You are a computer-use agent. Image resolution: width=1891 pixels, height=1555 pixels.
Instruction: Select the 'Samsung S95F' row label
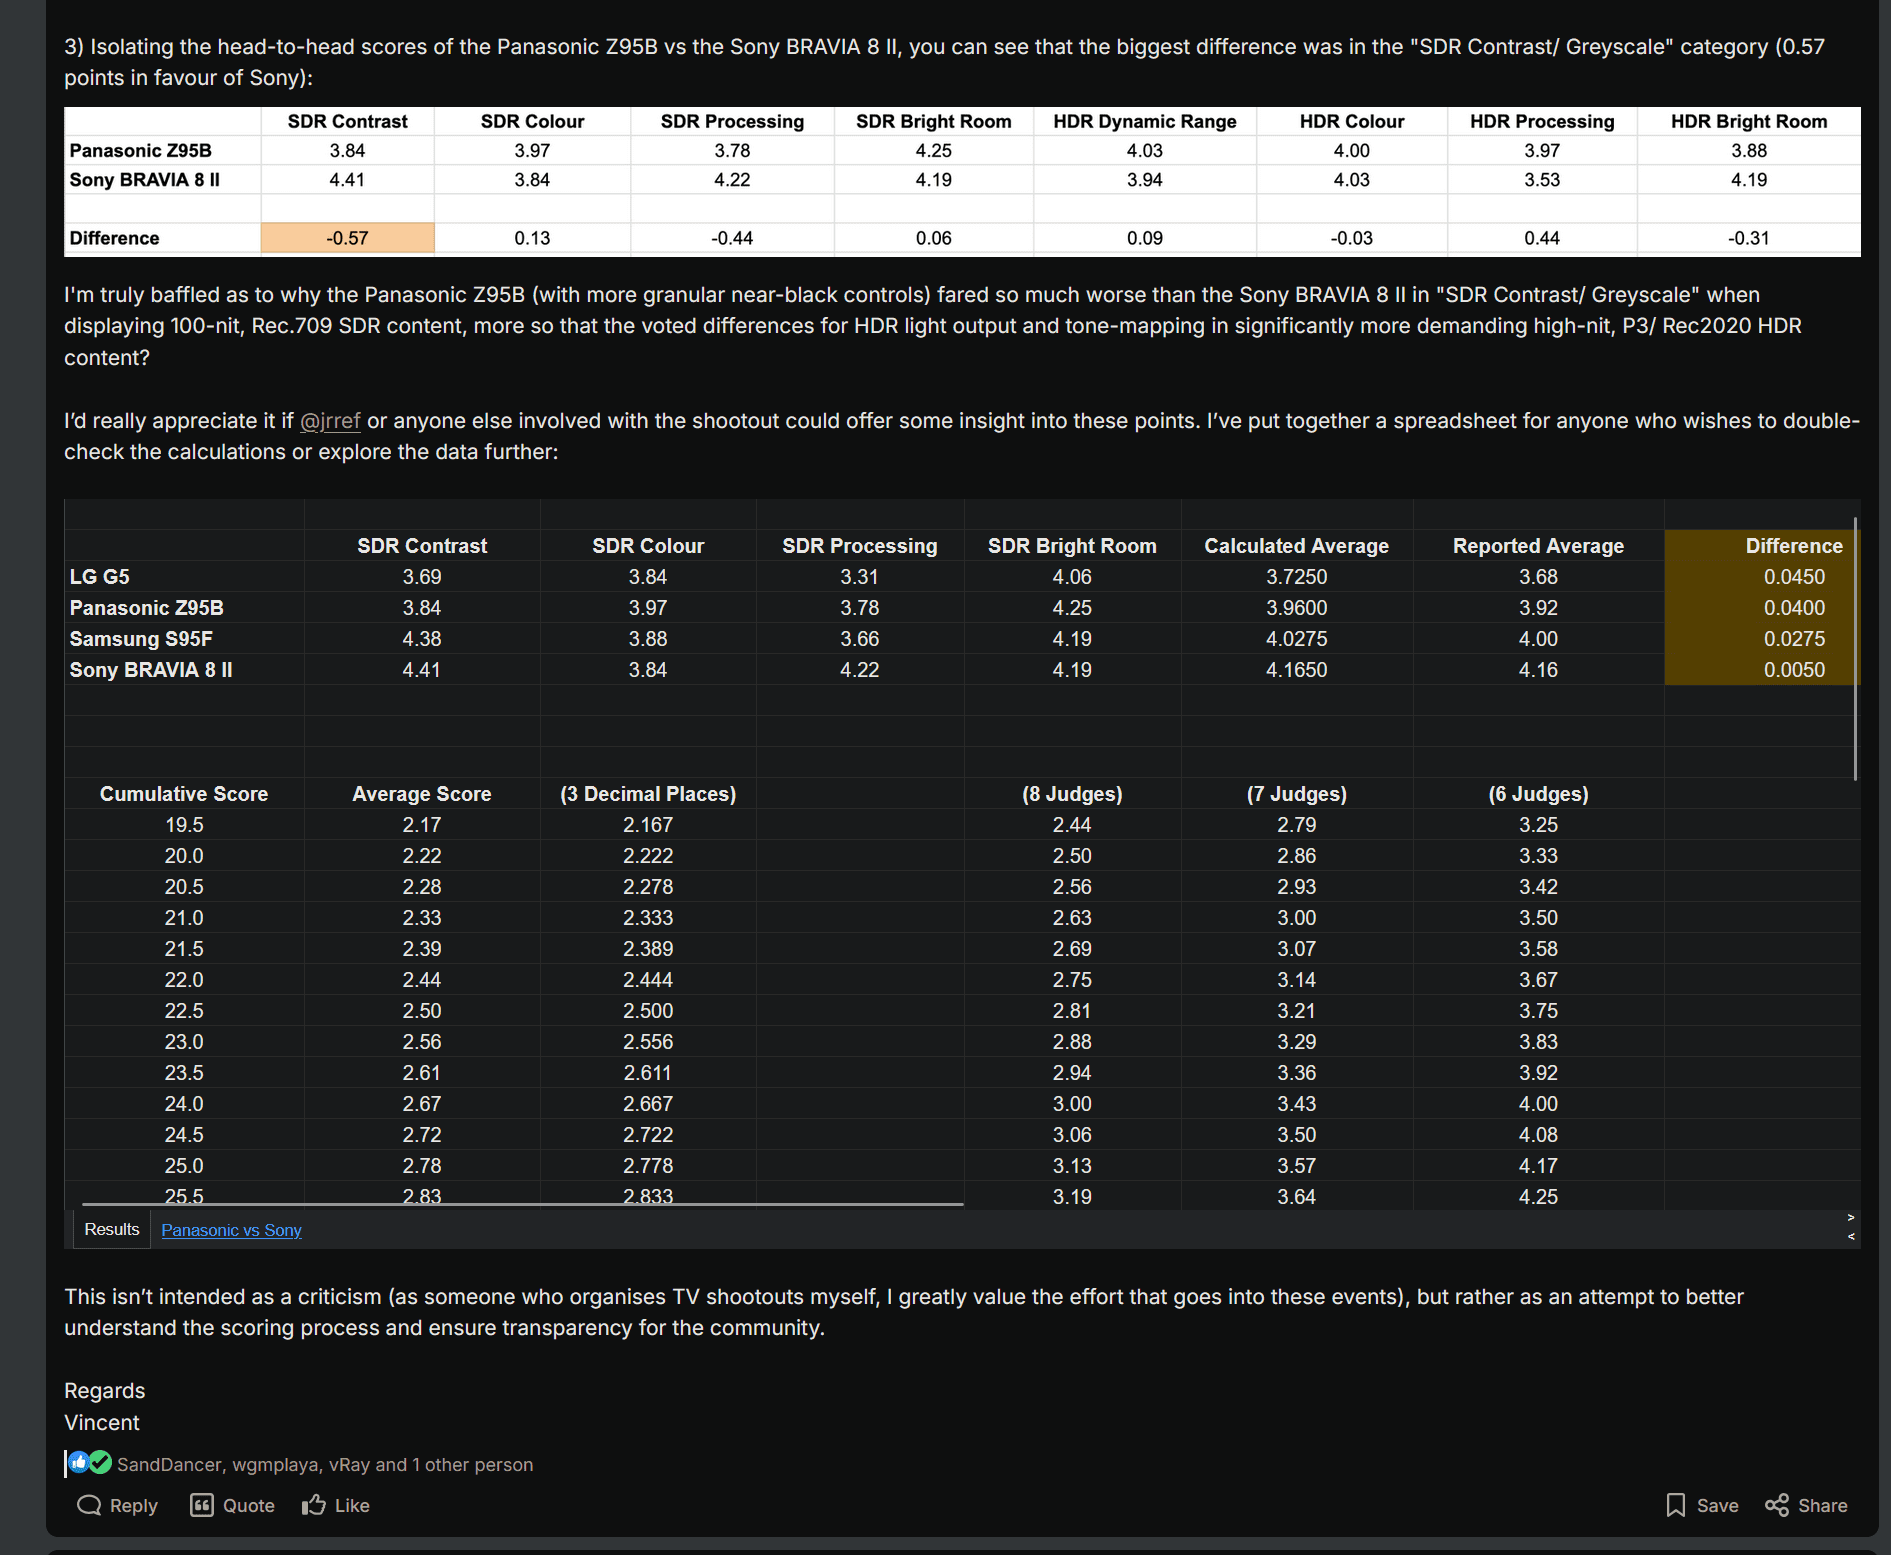tap(141, 639)
